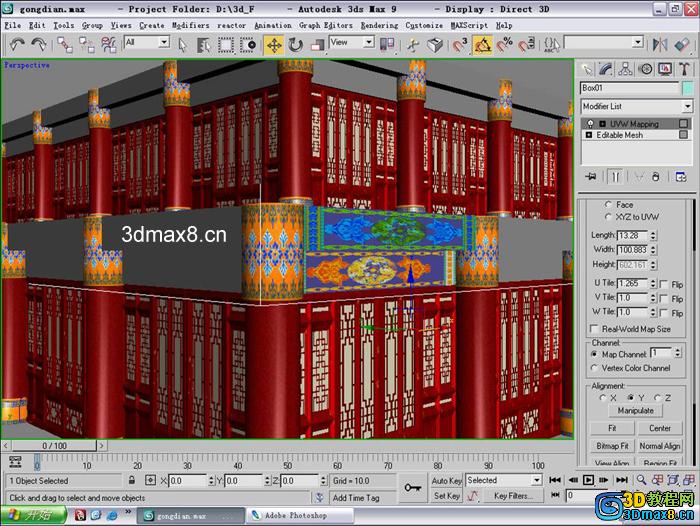Choose Rectangular Selection Region tool
The width and height of the screenshot is (700, 526).
tap(225, 45)
